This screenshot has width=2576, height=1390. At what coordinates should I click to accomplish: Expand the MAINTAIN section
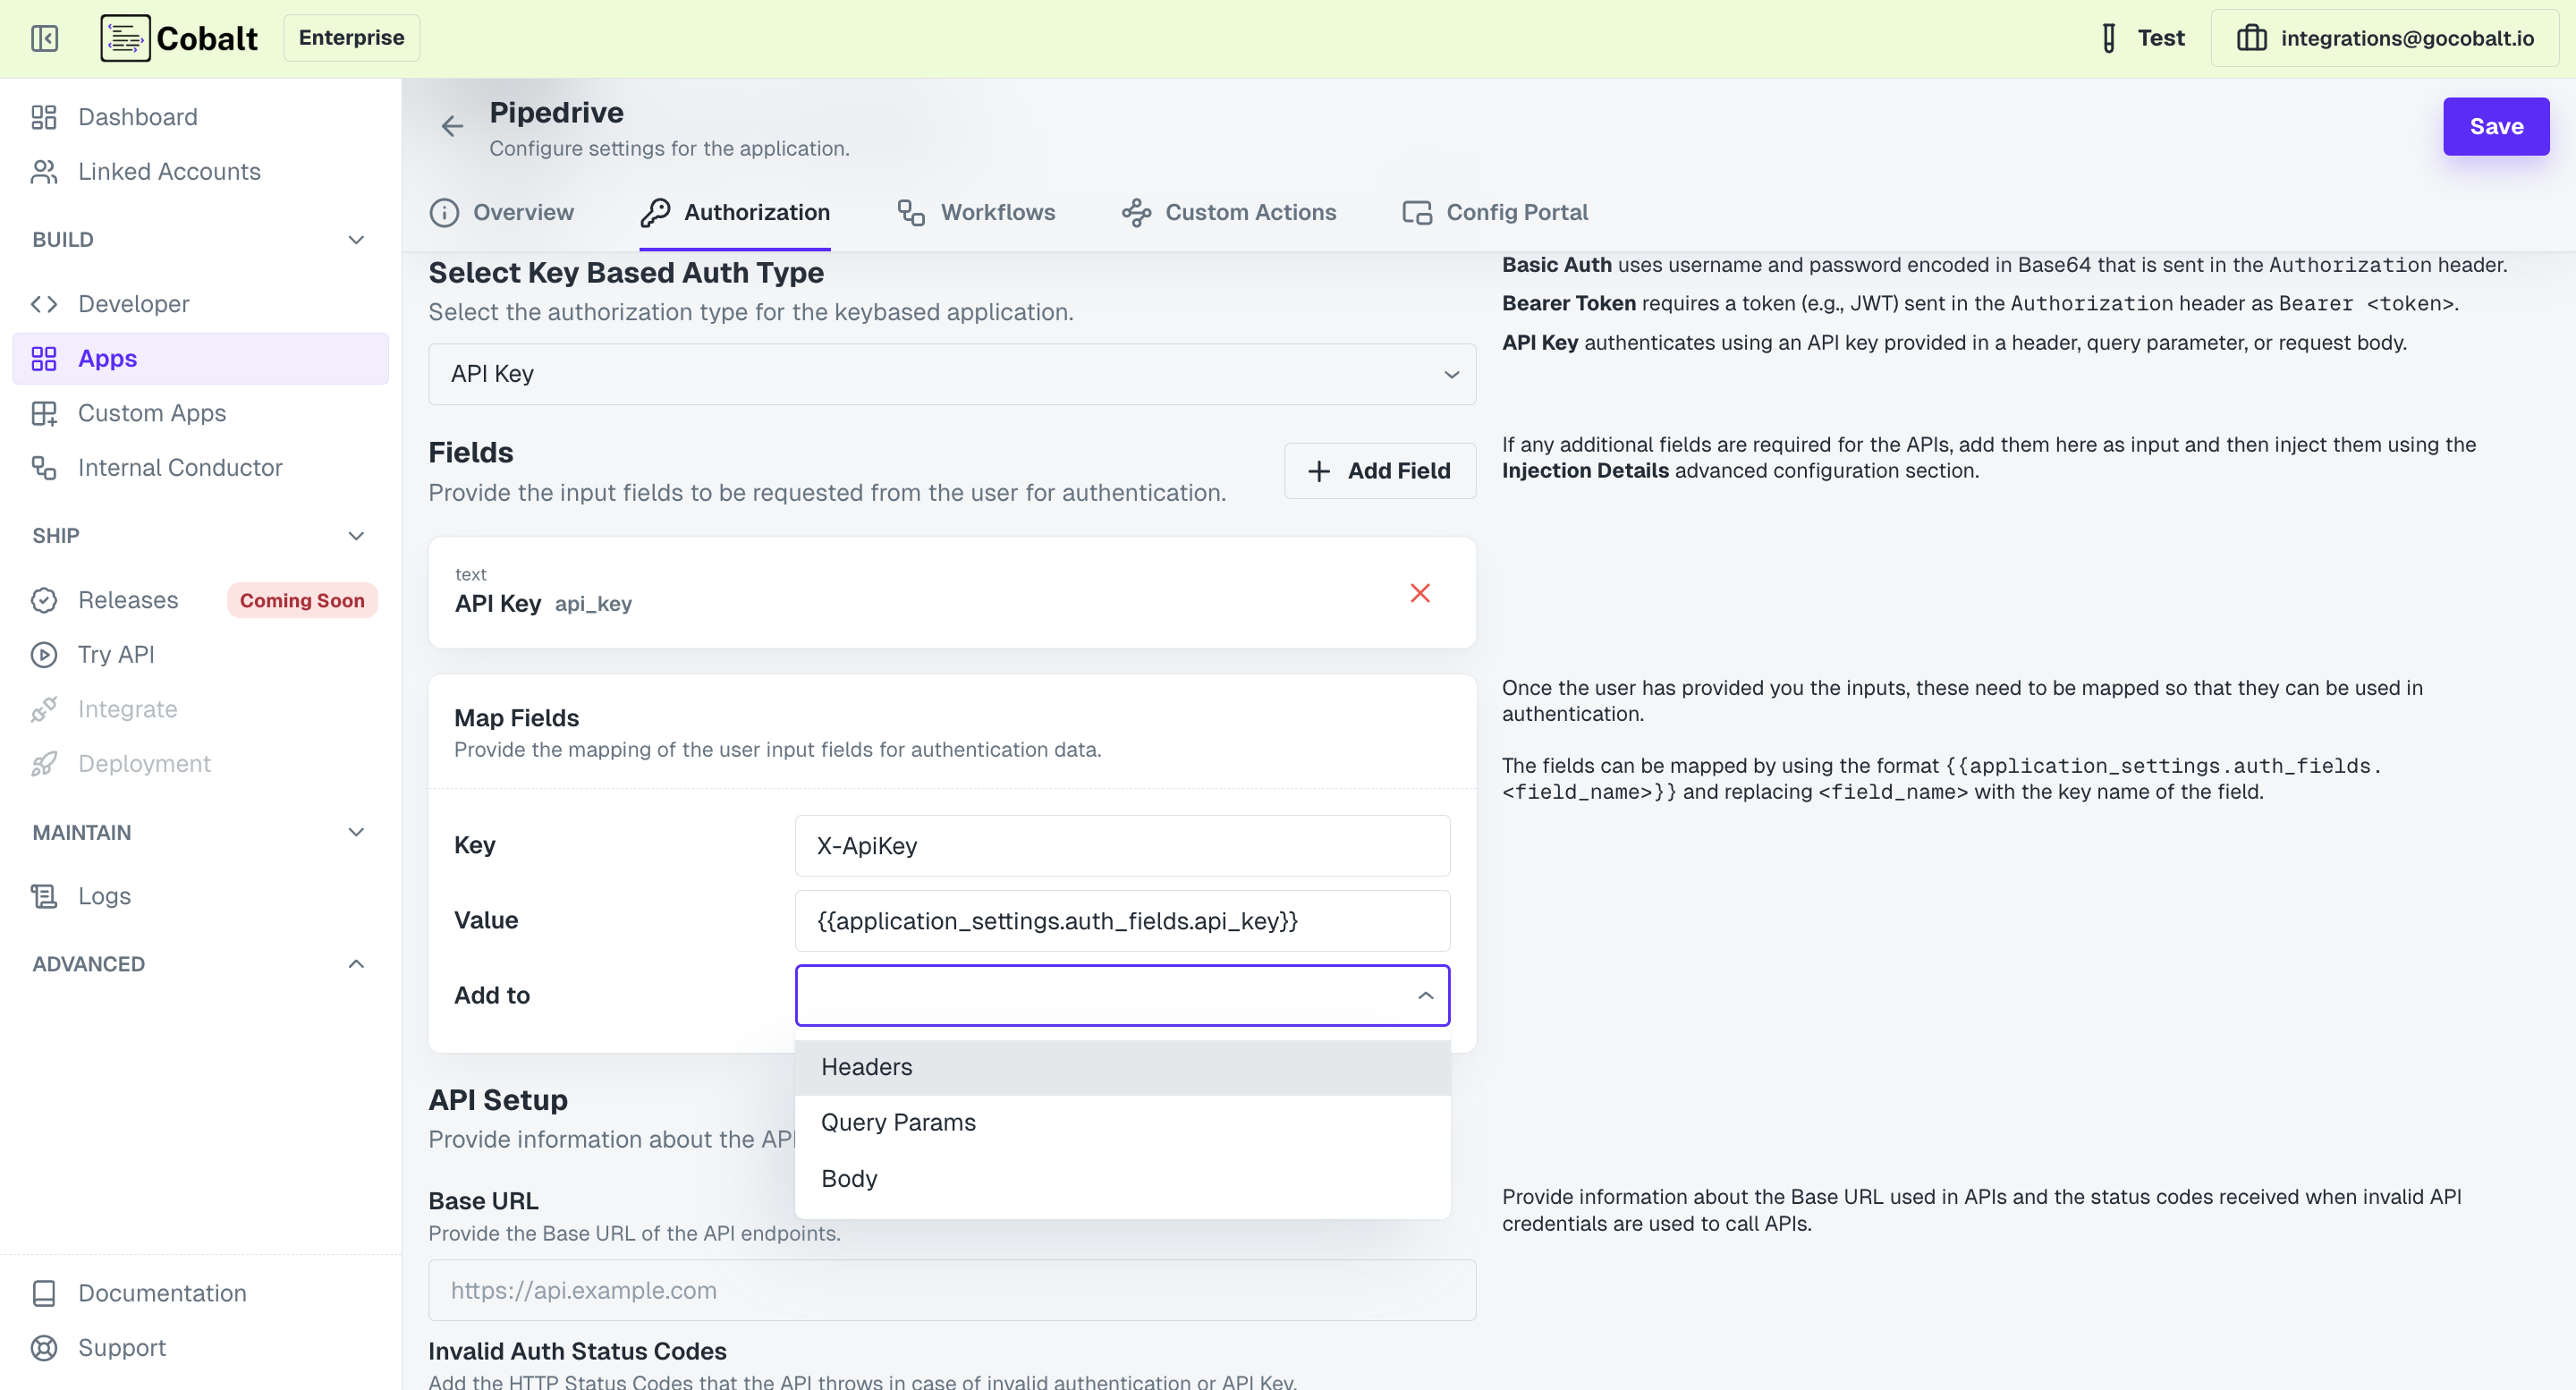tap(356, 832)
